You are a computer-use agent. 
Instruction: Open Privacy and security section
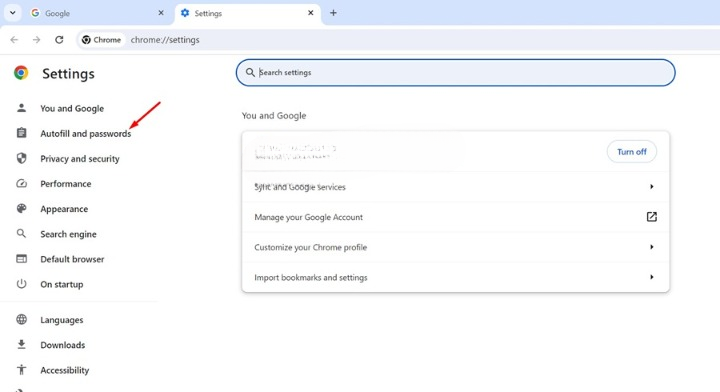pyautogui.click(x=79, y=159)
